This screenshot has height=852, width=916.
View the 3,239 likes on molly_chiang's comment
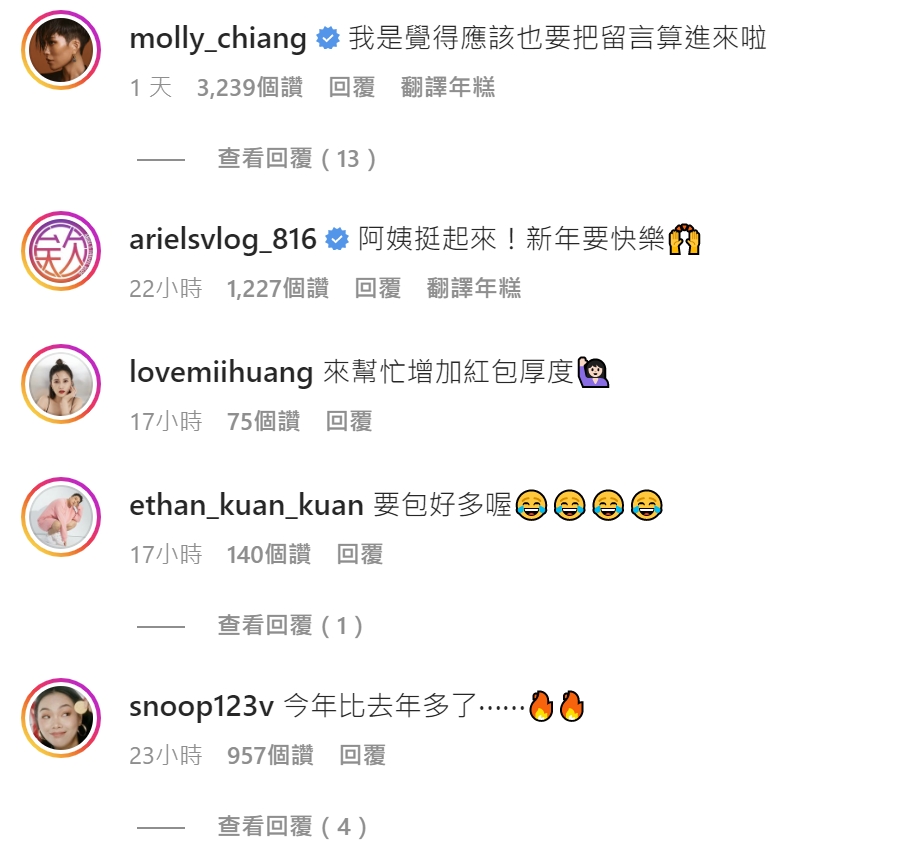pos(249,88)
